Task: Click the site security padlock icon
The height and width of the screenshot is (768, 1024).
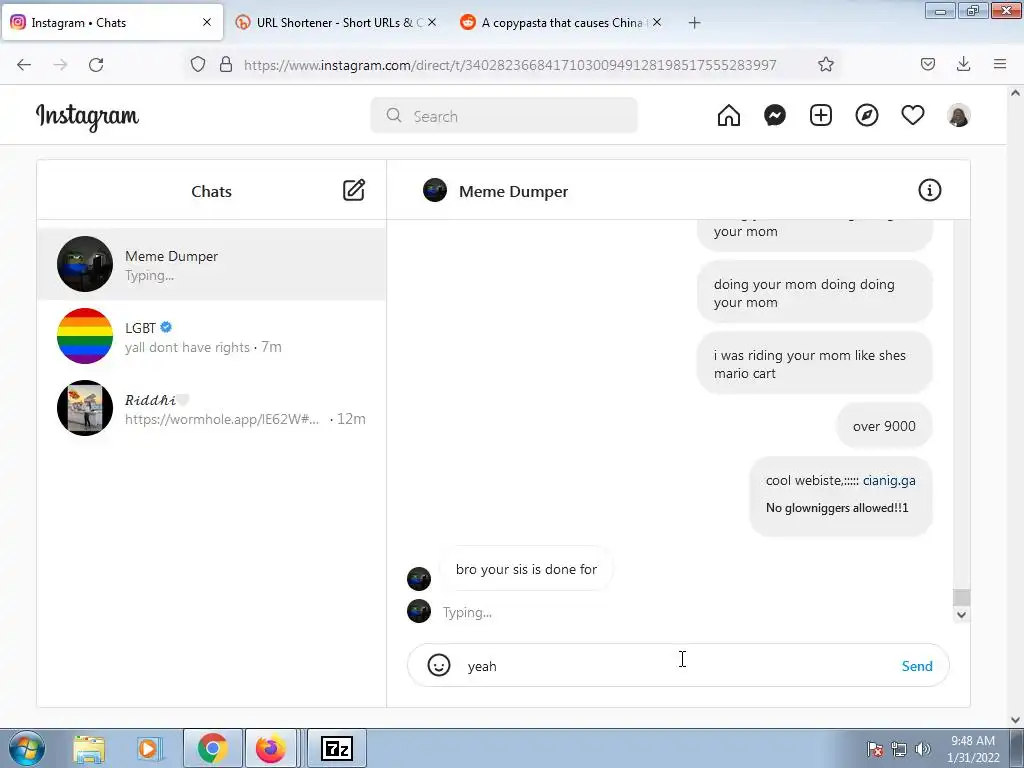Action: tap(226, 64)
